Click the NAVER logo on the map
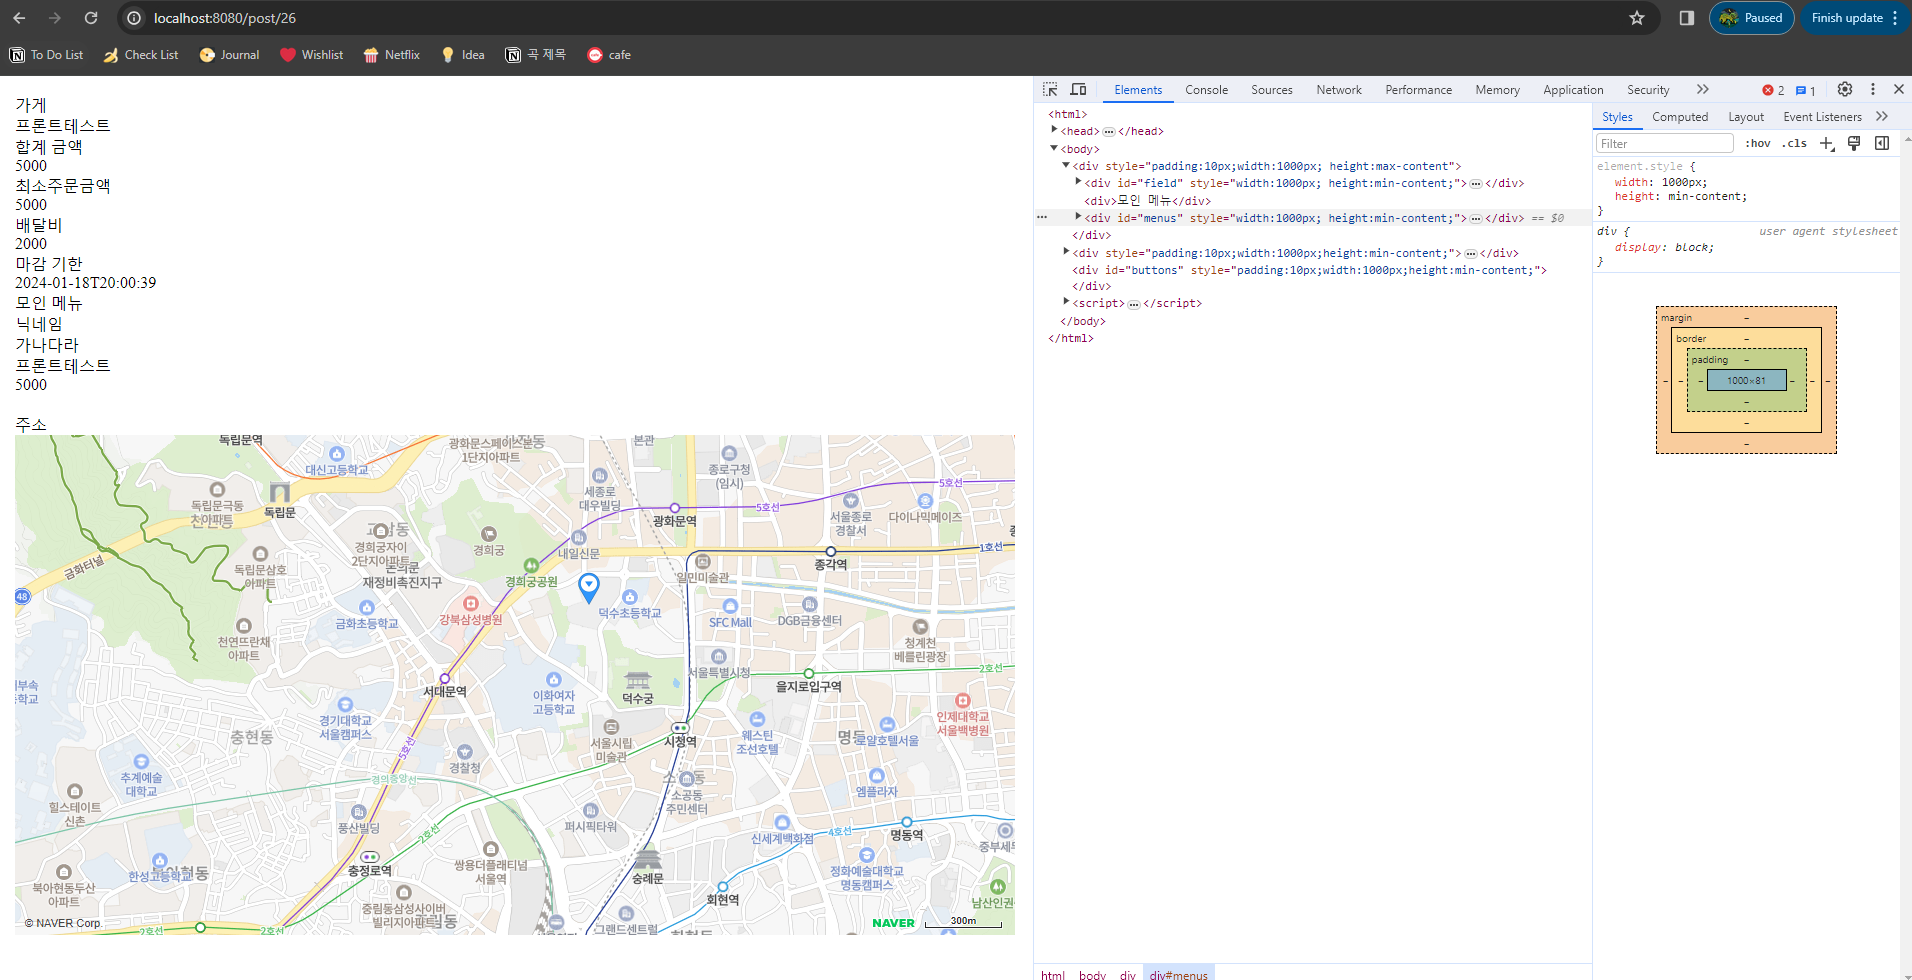Screen dimensions: 1912x980 point(893,923)
